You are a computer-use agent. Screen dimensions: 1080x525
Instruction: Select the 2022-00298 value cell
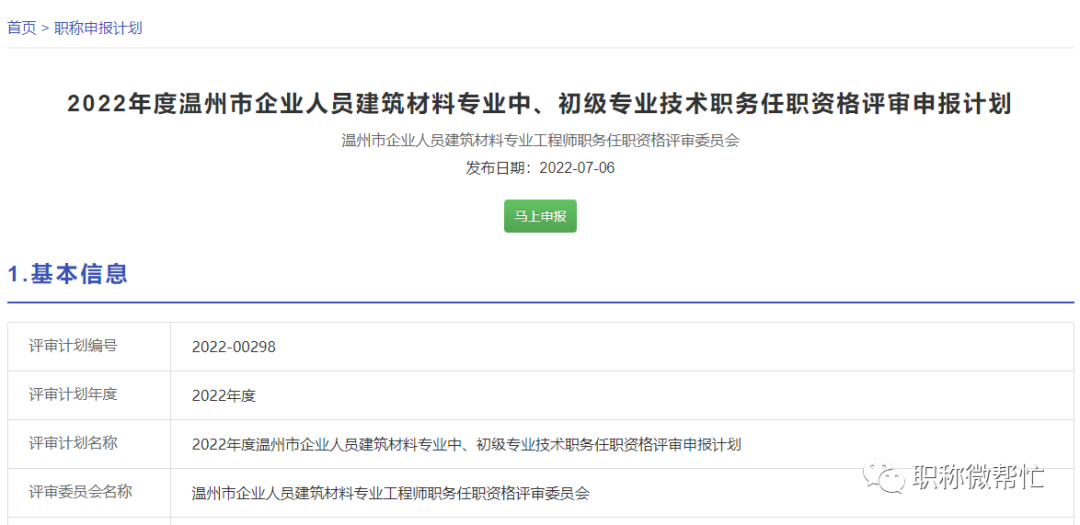click(x=622, y=347)
